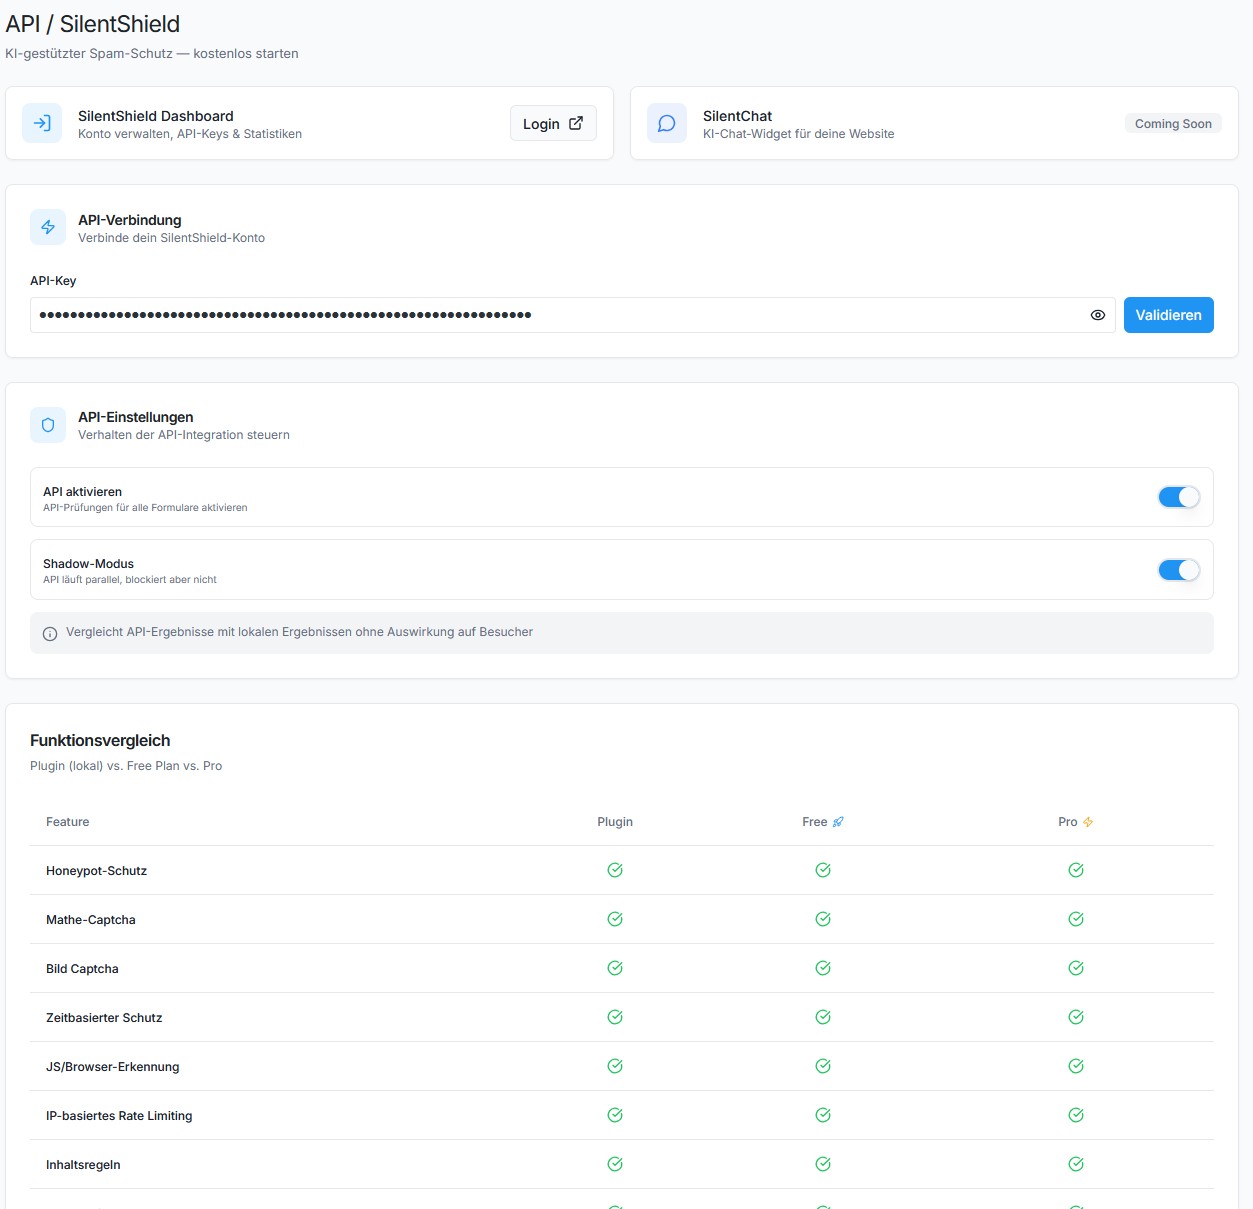
Task: Click the info icon in the Shadow-Modus note
Action: [49, 633]
